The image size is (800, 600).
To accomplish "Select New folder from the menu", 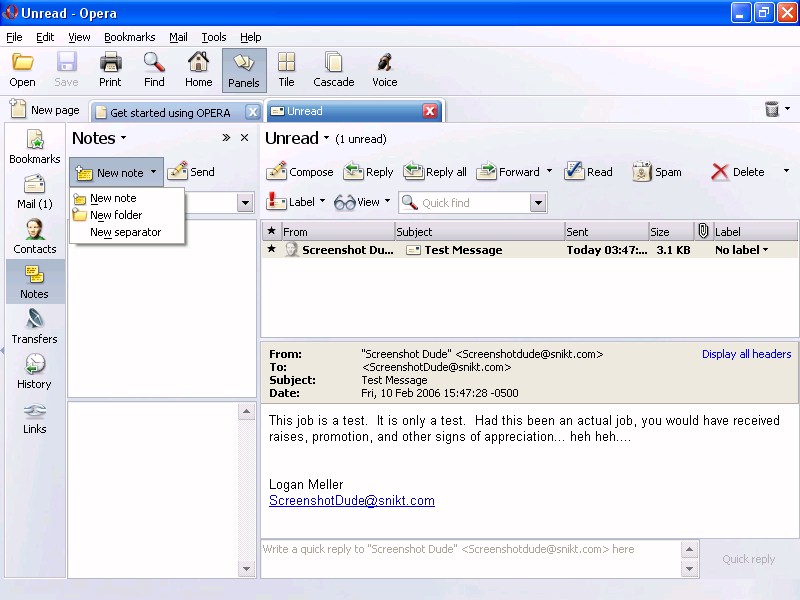I will pos(116,215).
